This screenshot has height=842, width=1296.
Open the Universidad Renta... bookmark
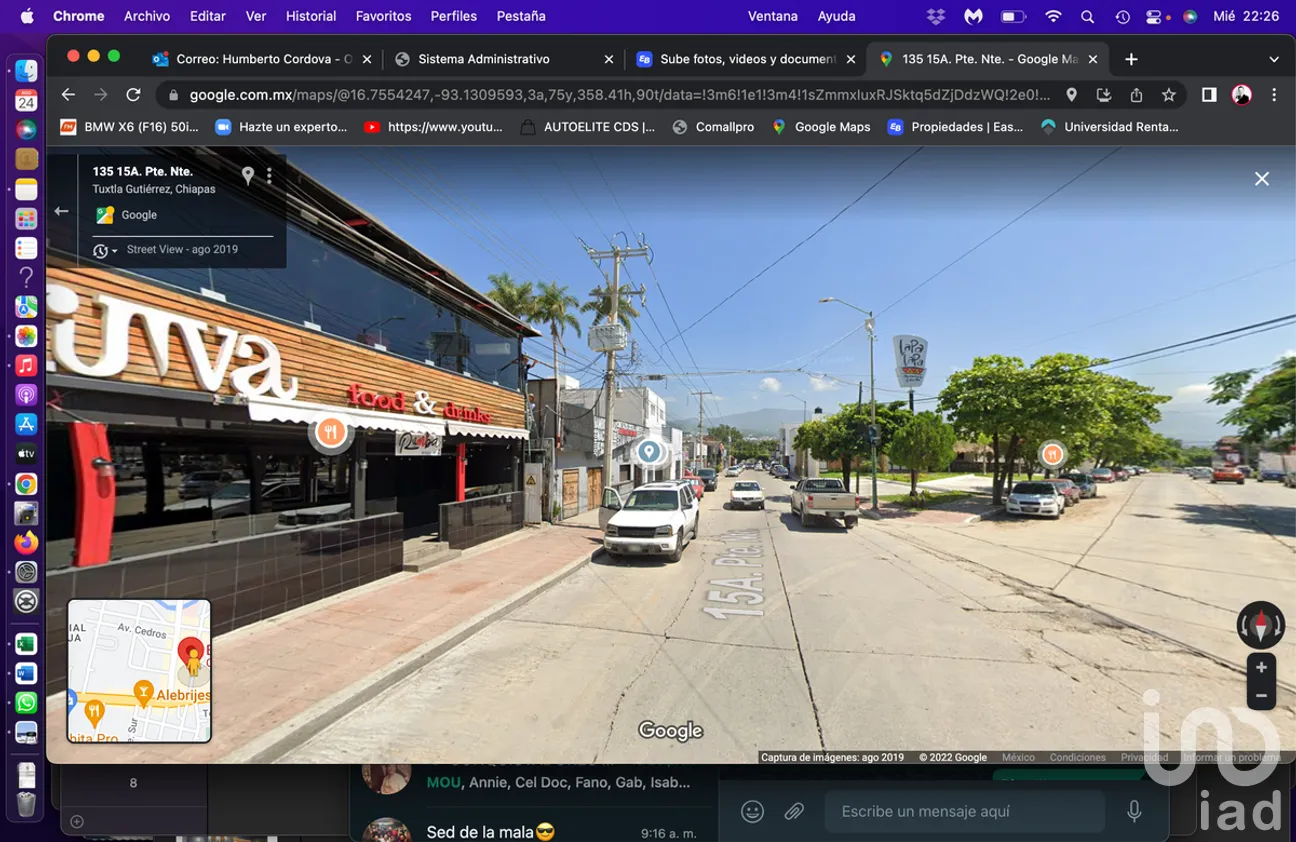pos(1110,127)
